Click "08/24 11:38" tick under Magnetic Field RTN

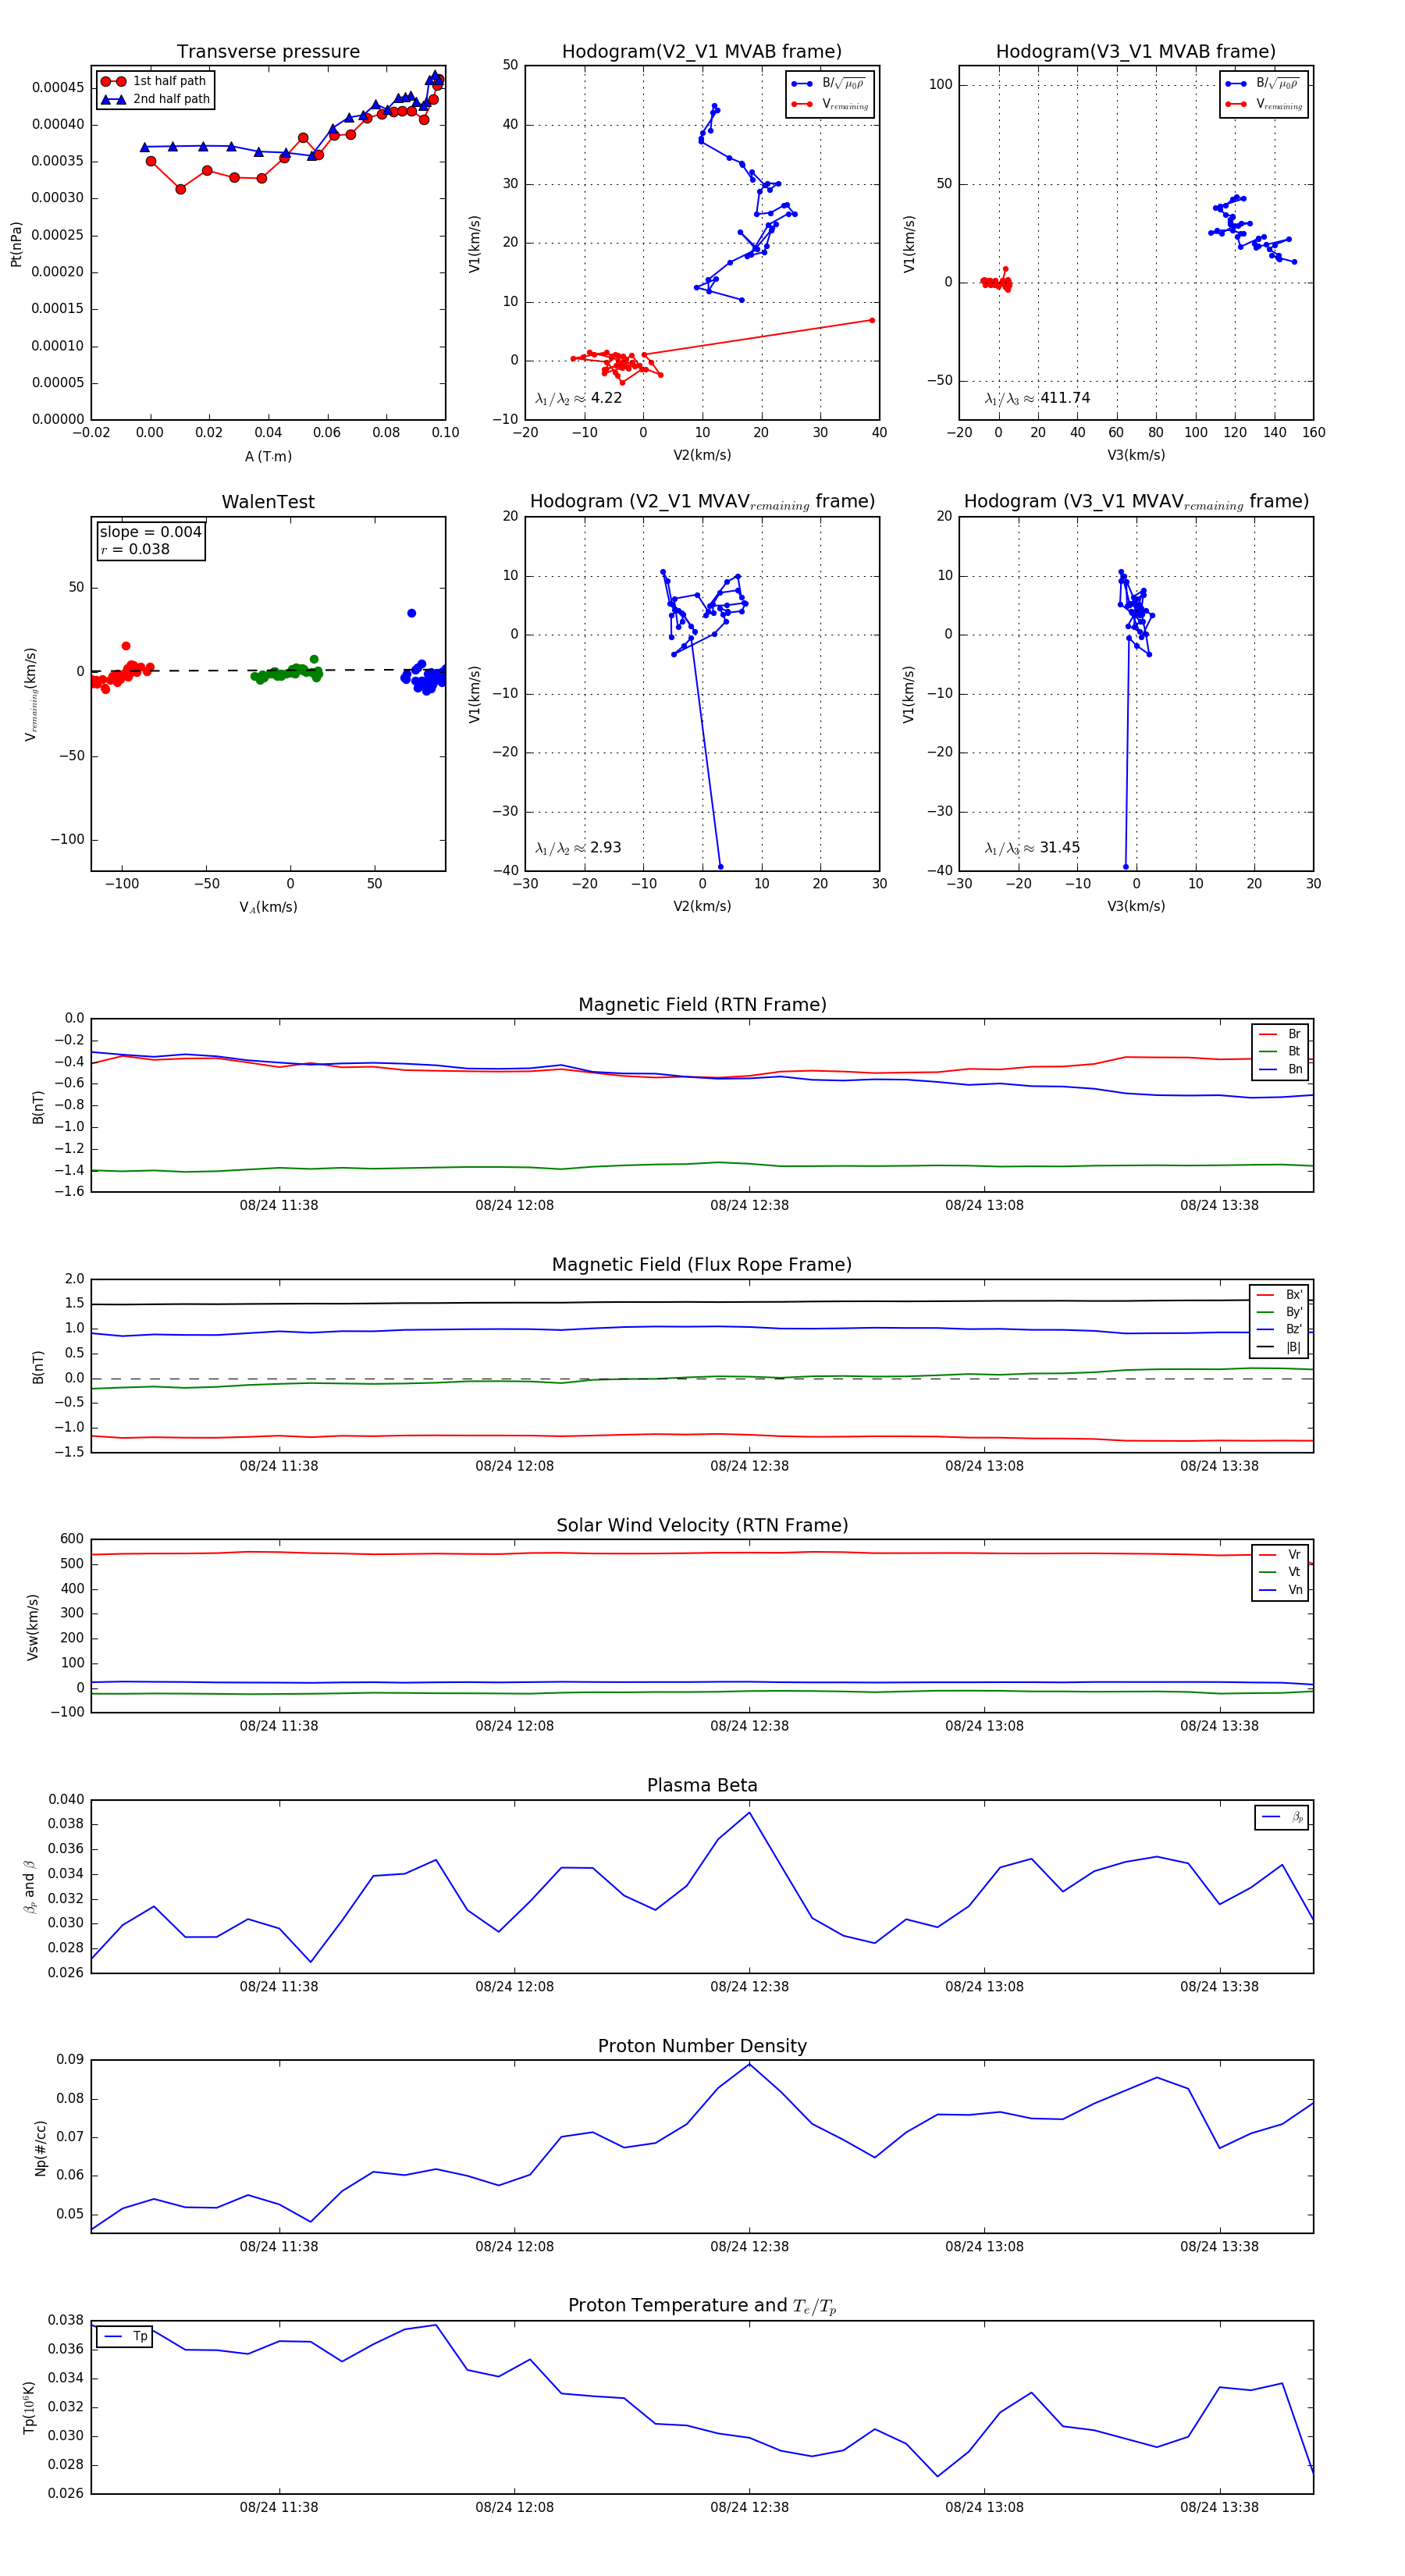(x=279, y=1205)
